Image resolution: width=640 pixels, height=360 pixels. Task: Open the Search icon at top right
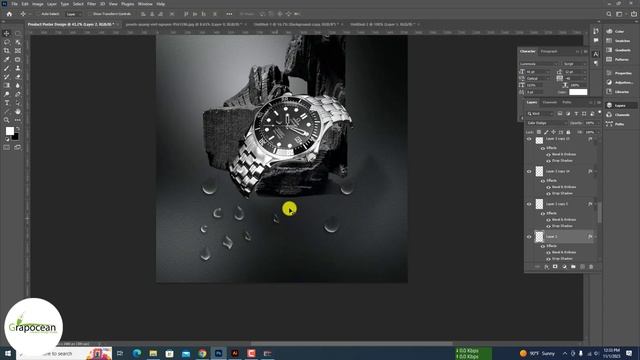tap(609, 14)
